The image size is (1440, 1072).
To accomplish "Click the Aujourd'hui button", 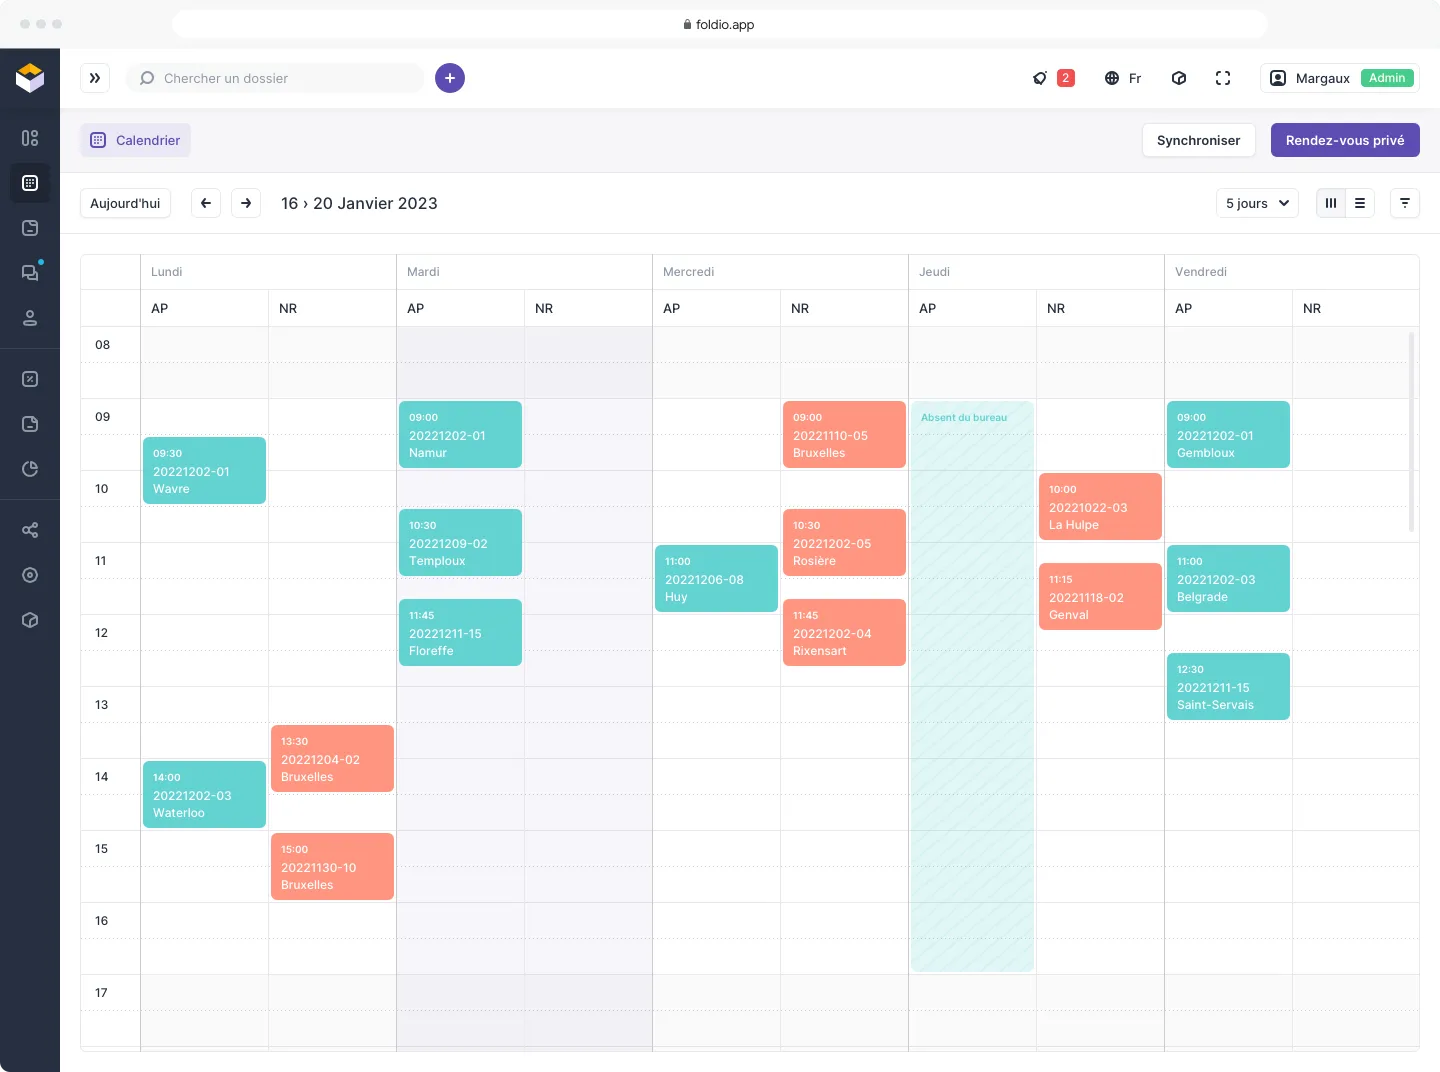I will (125, 203).
